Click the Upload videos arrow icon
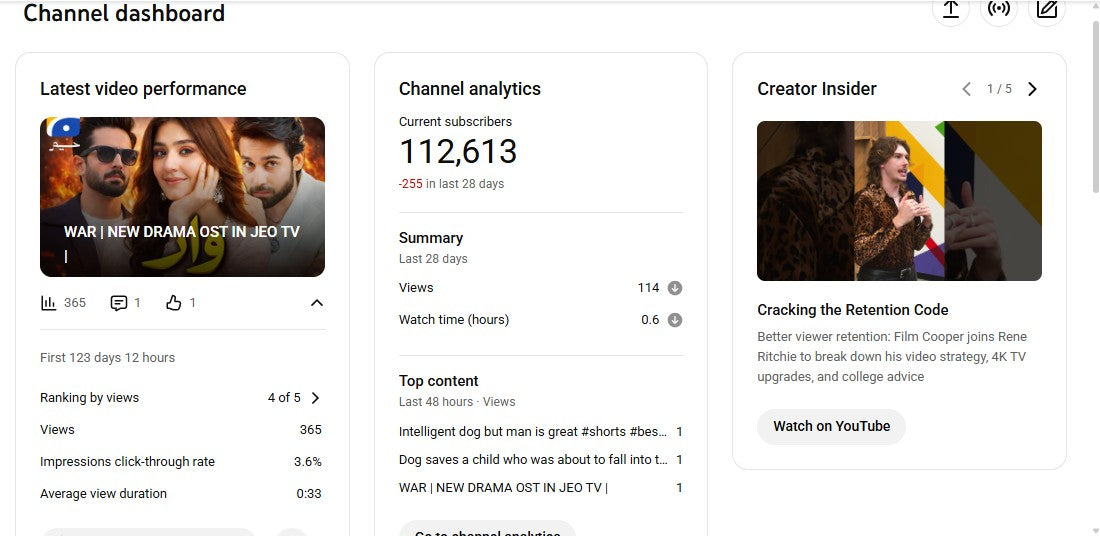 [950, 9]
